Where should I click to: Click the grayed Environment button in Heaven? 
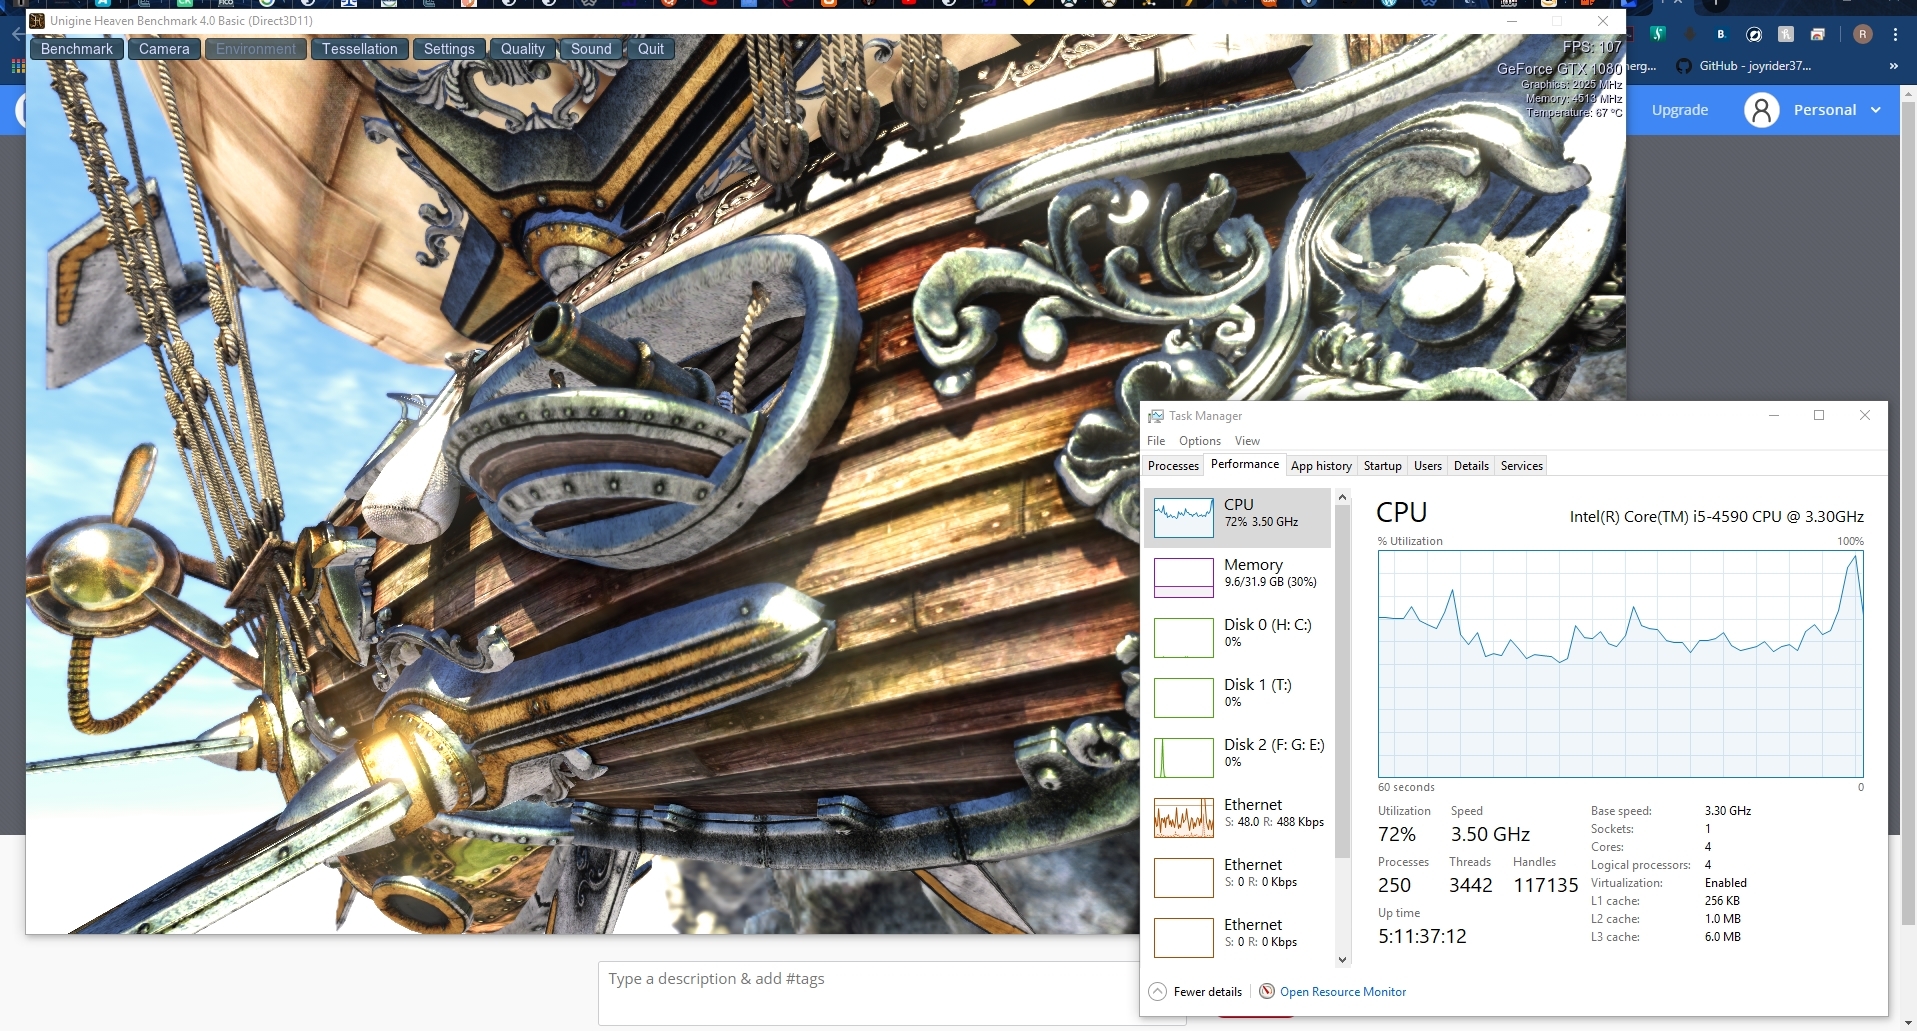(x=256, y=49)
